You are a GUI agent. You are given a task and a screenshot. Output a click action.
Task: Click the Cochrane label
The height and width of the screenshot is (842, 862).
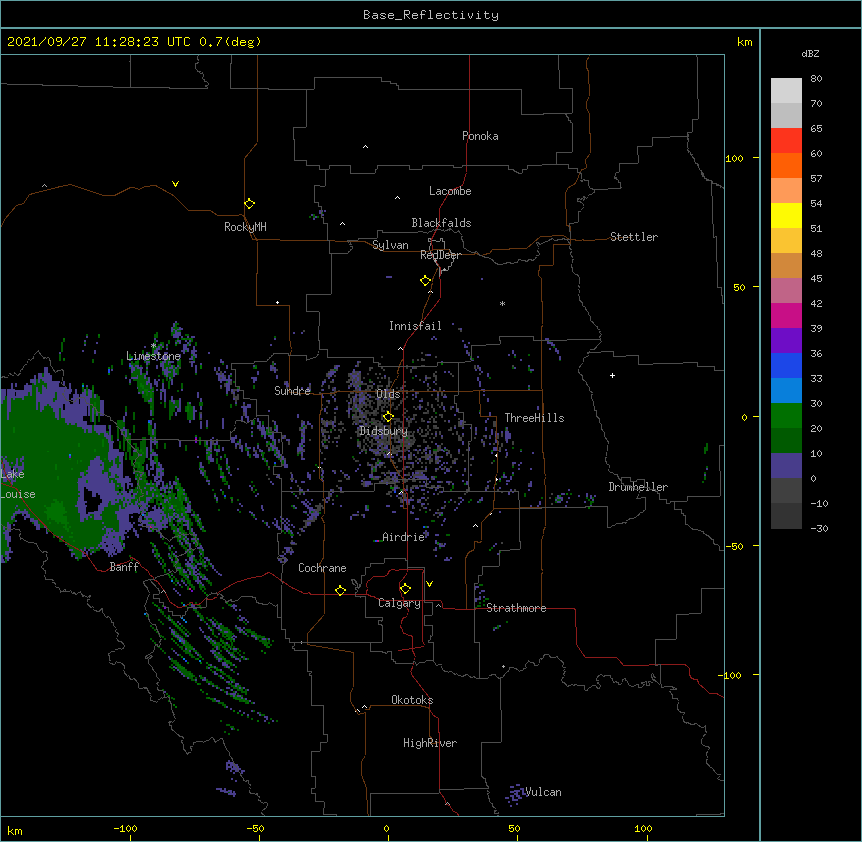(322, 568)
